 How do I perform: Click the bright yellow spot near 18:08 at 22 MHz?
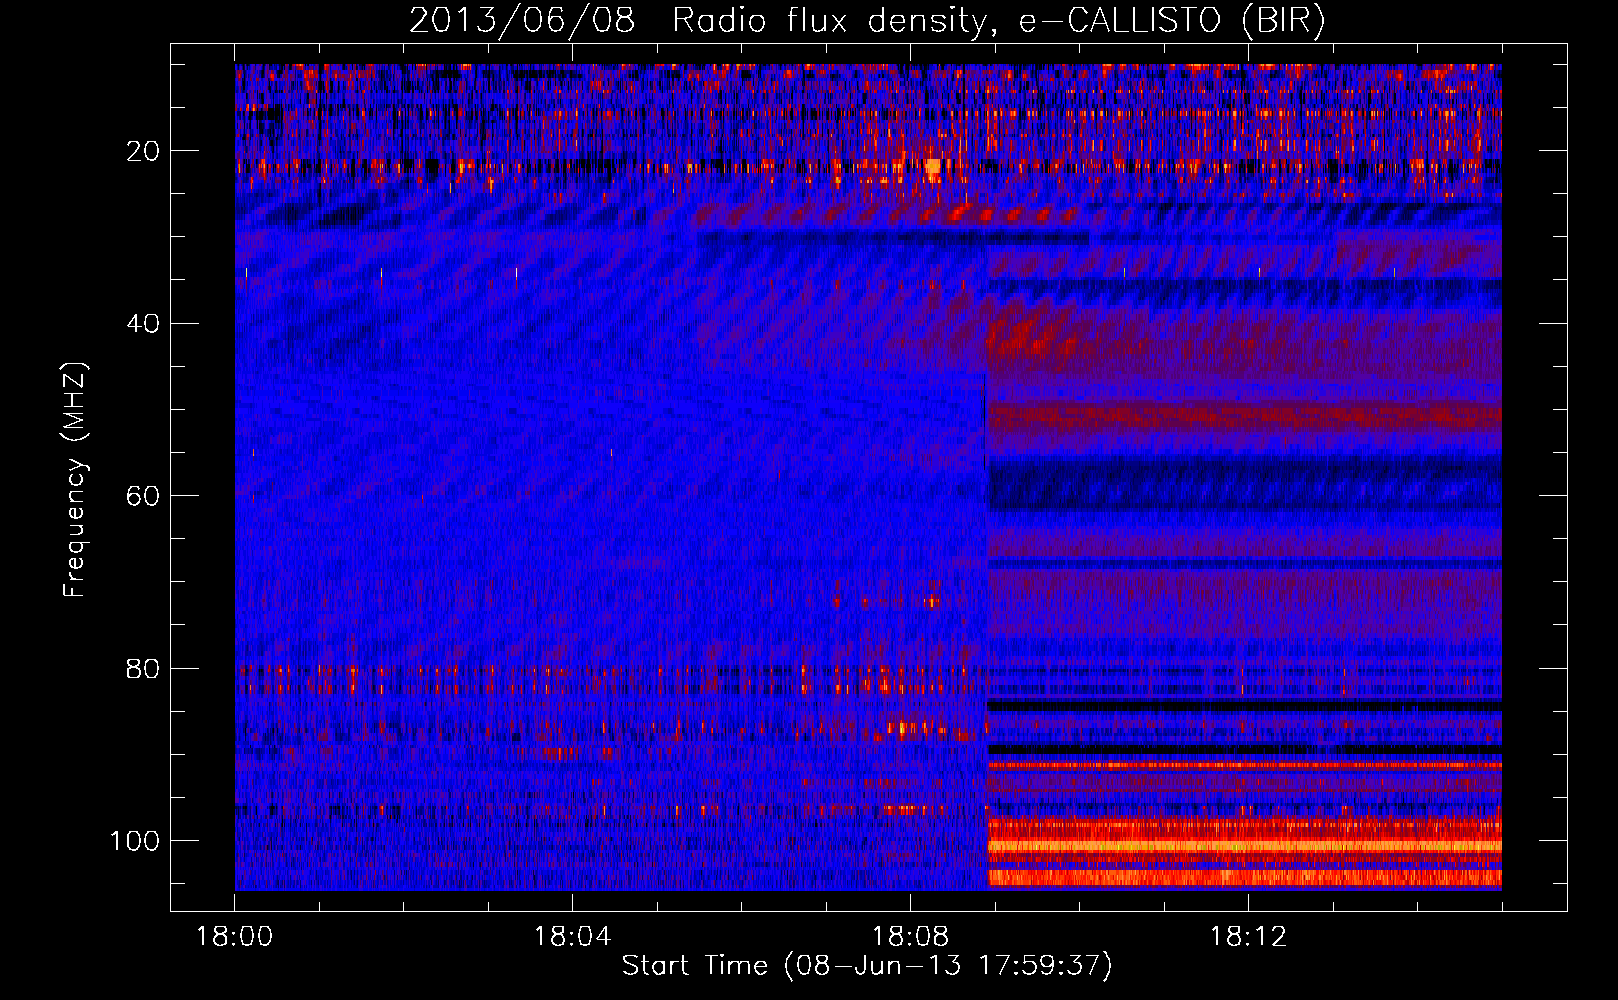933,167
